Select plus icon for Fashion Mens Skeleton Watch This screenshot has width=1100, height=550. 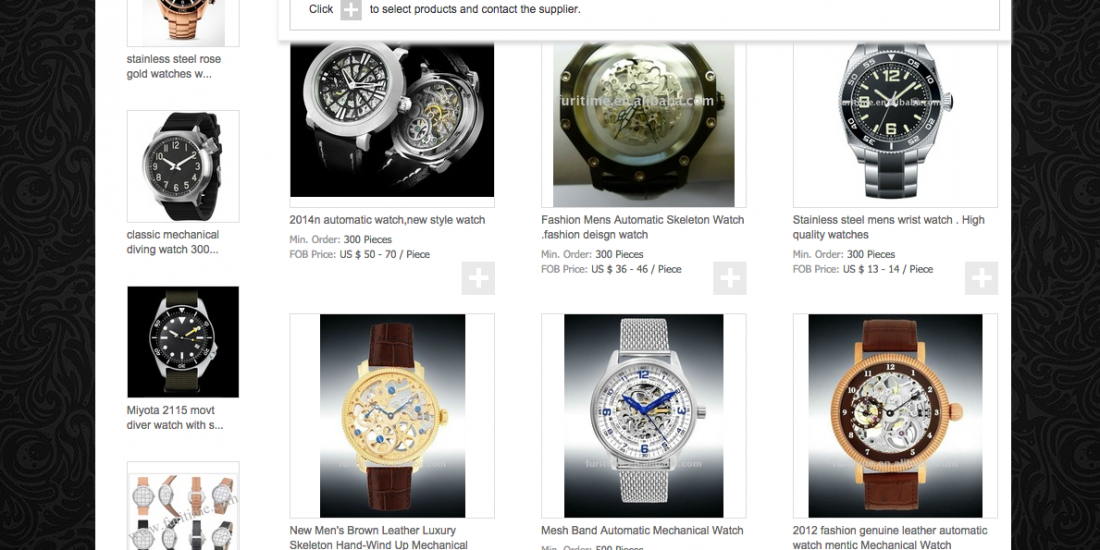[x=730, y=279]
